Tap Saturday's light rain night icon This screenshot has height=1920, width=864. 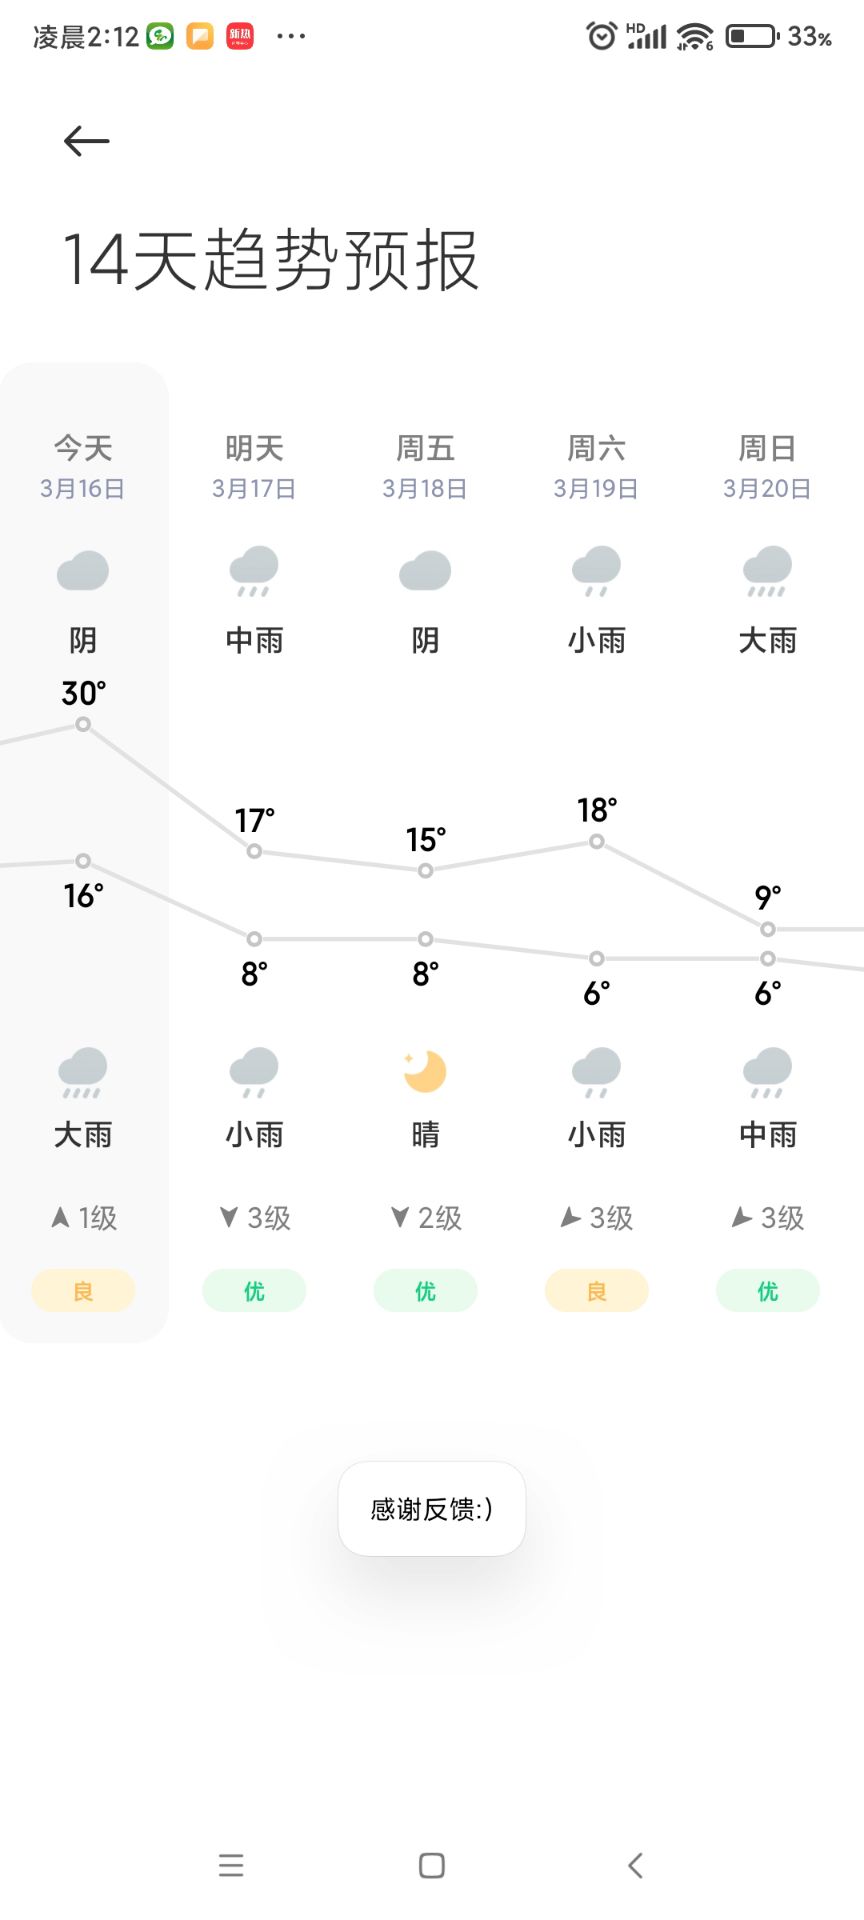pos(596,1072)
